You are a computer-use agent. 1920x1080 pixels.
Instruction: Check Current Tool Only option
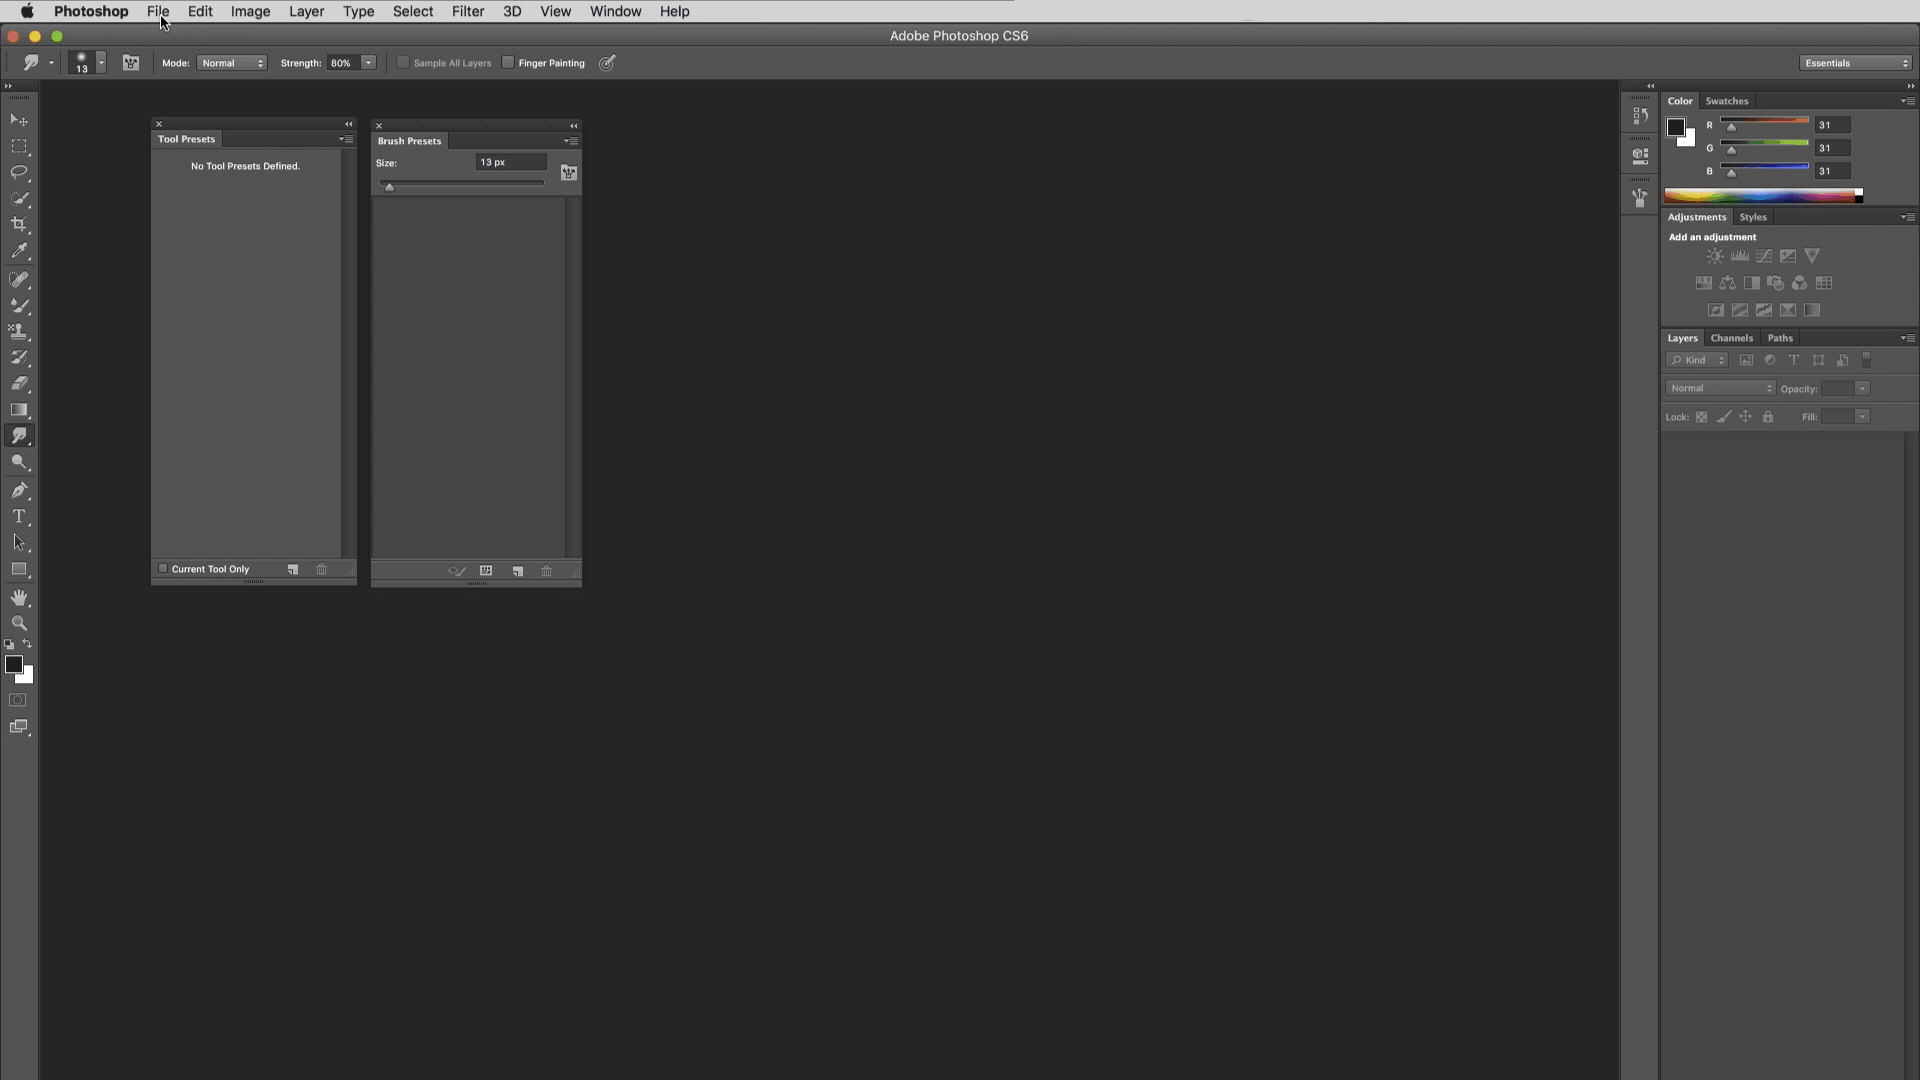(x=163, y=569)
